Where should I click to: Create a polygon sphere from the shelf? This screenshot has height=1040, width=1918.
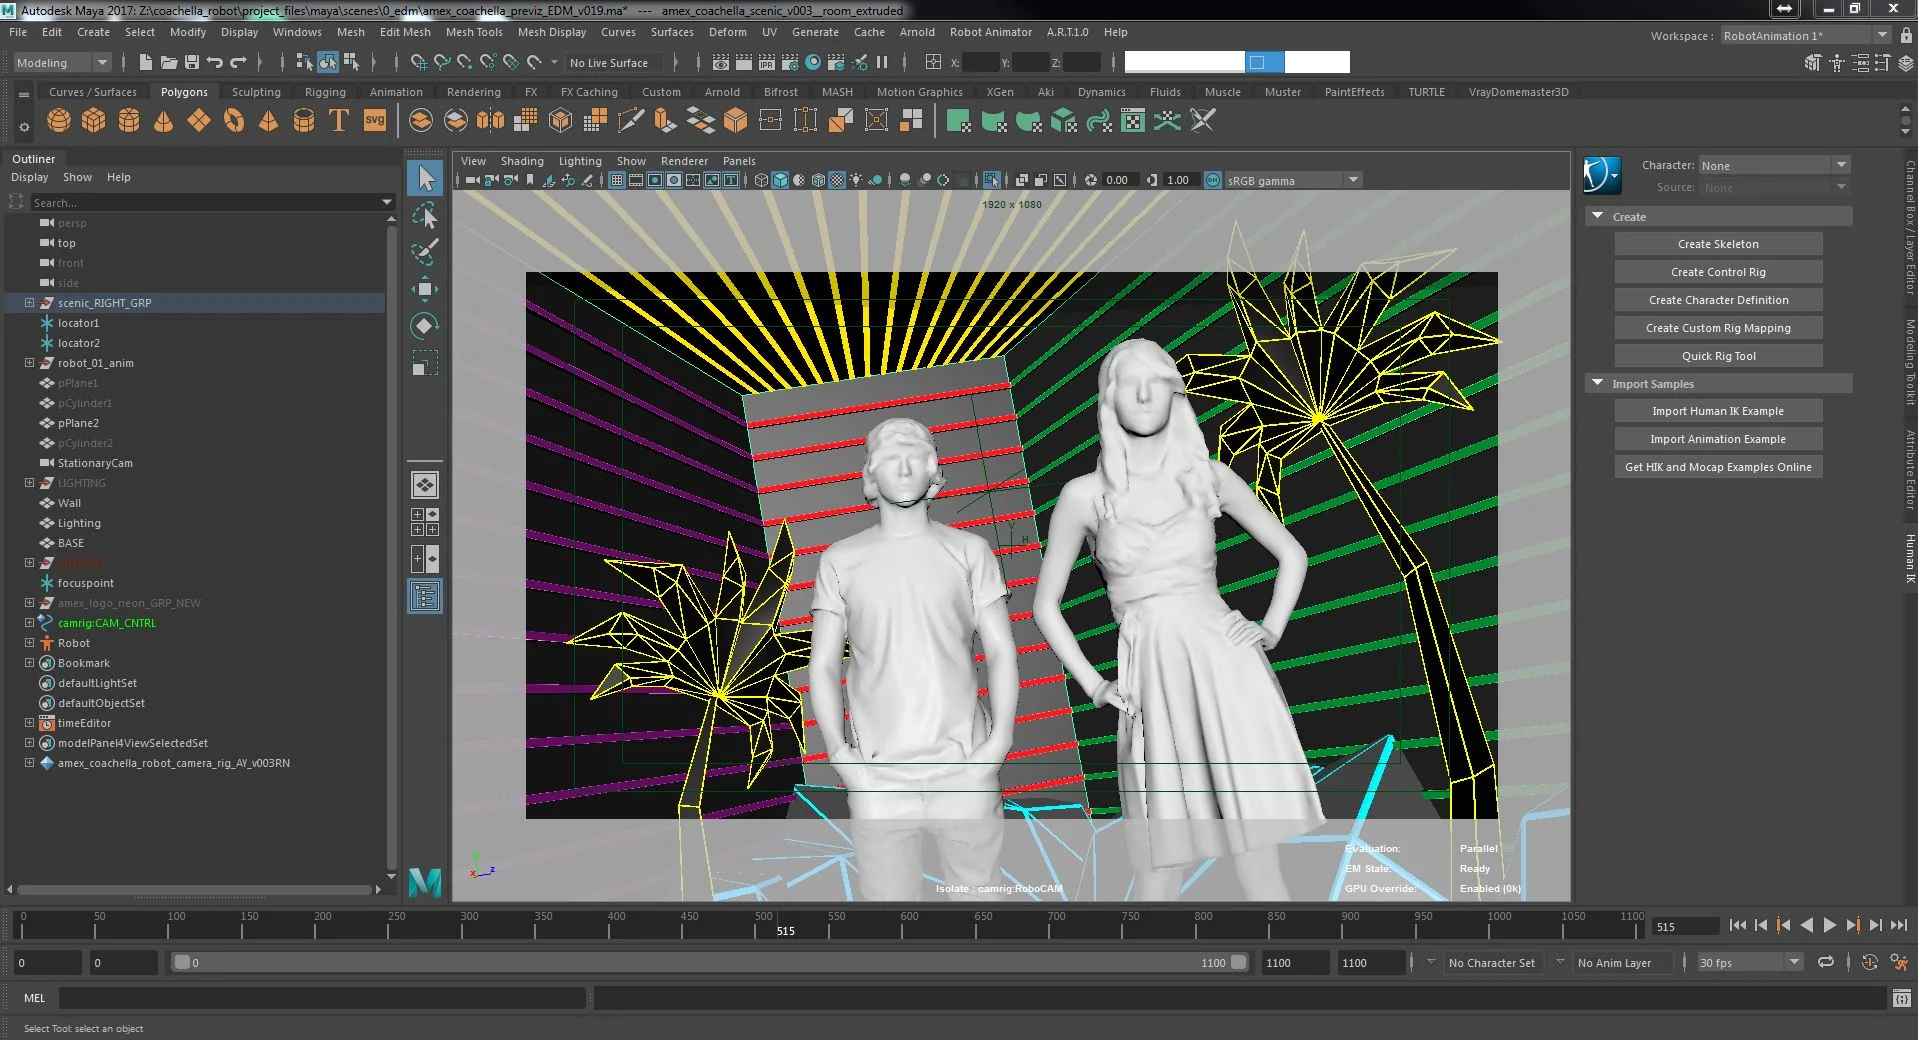[x=59, y=121]
